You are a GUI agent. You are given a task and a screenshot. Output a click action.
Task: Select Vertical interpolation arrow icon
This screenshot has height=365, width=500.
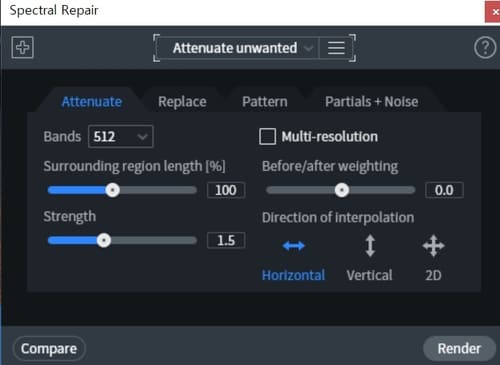pos(370,246)
